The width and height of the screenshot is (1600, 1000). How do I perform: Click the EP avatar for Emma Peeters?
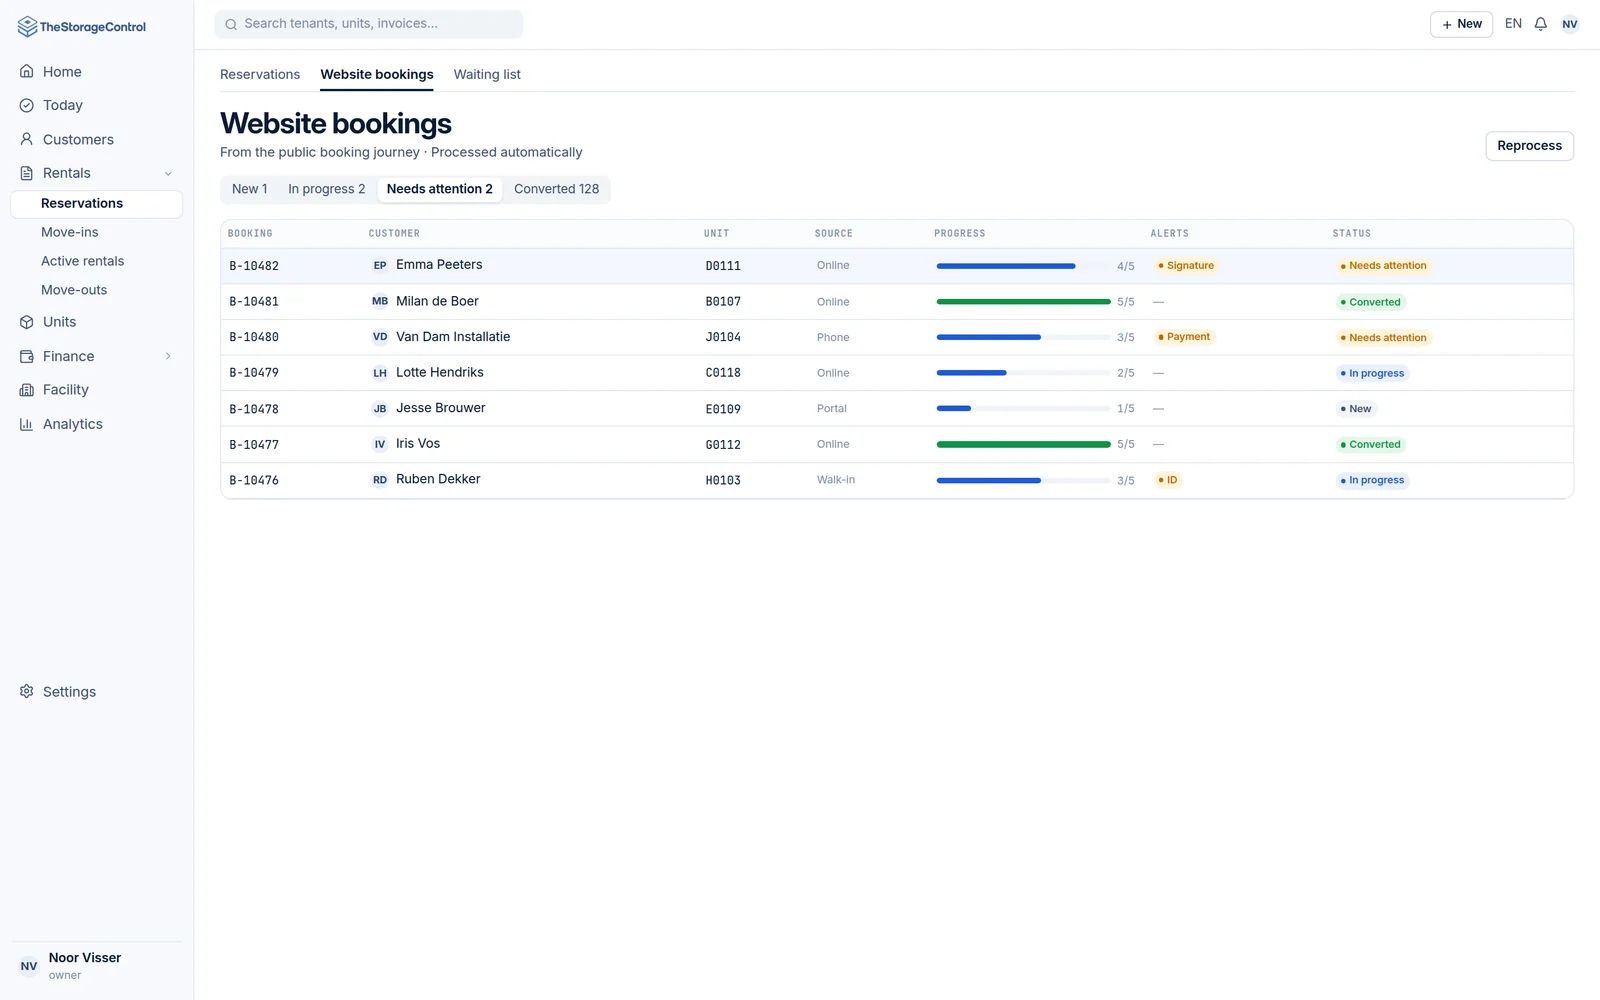pos(380,265)
